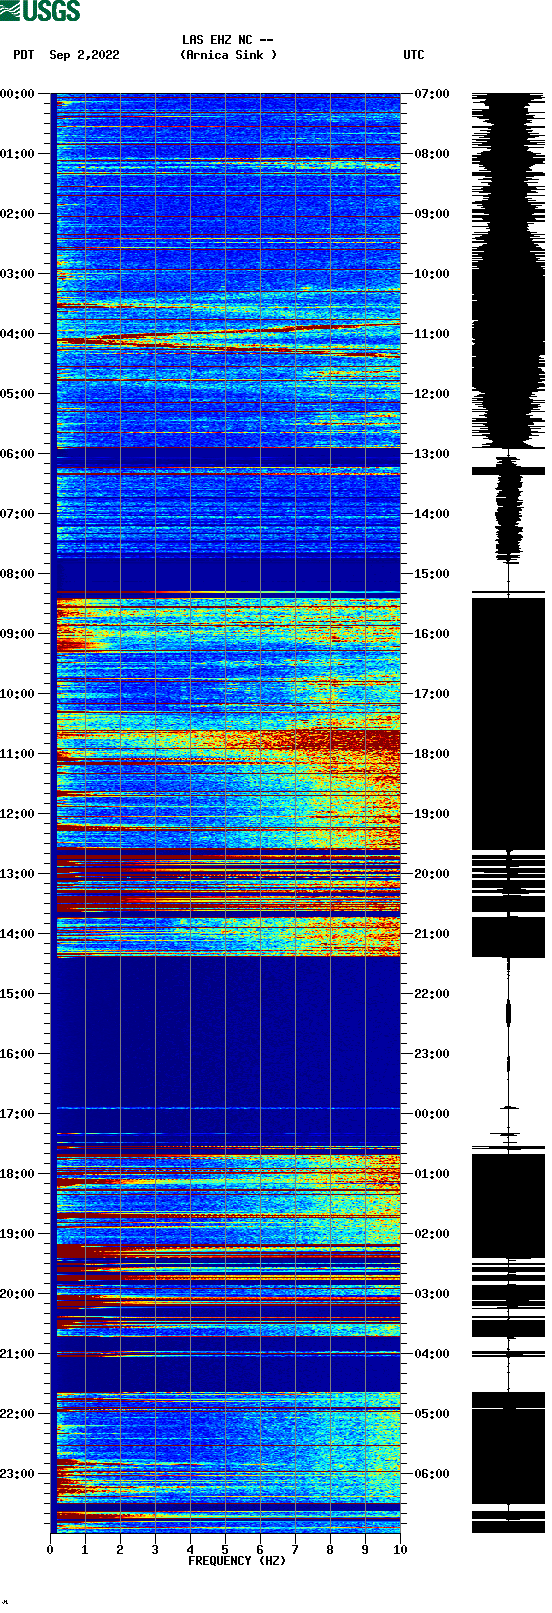The width and height of the screenshot is (552, 1613).
Task: Click the 15:00 UTC time label
Action: click(x=432, y=574)
